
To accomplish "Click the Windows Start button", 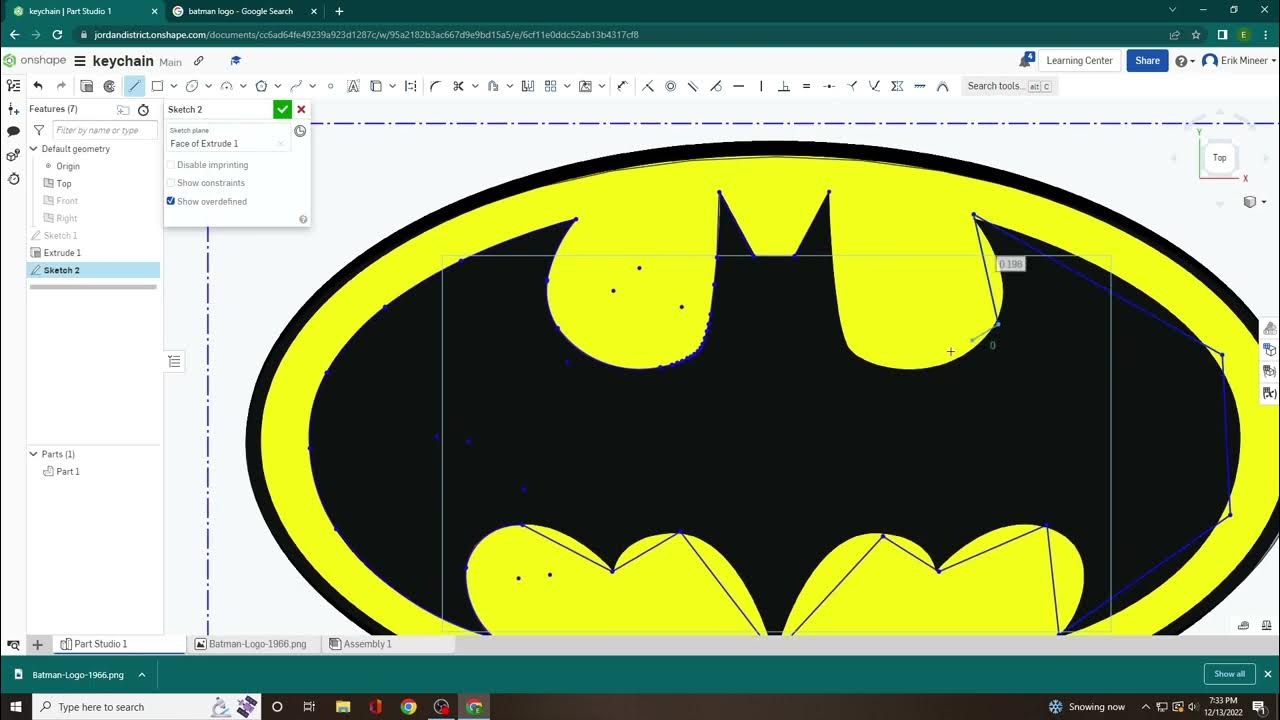I will point(15,707).
